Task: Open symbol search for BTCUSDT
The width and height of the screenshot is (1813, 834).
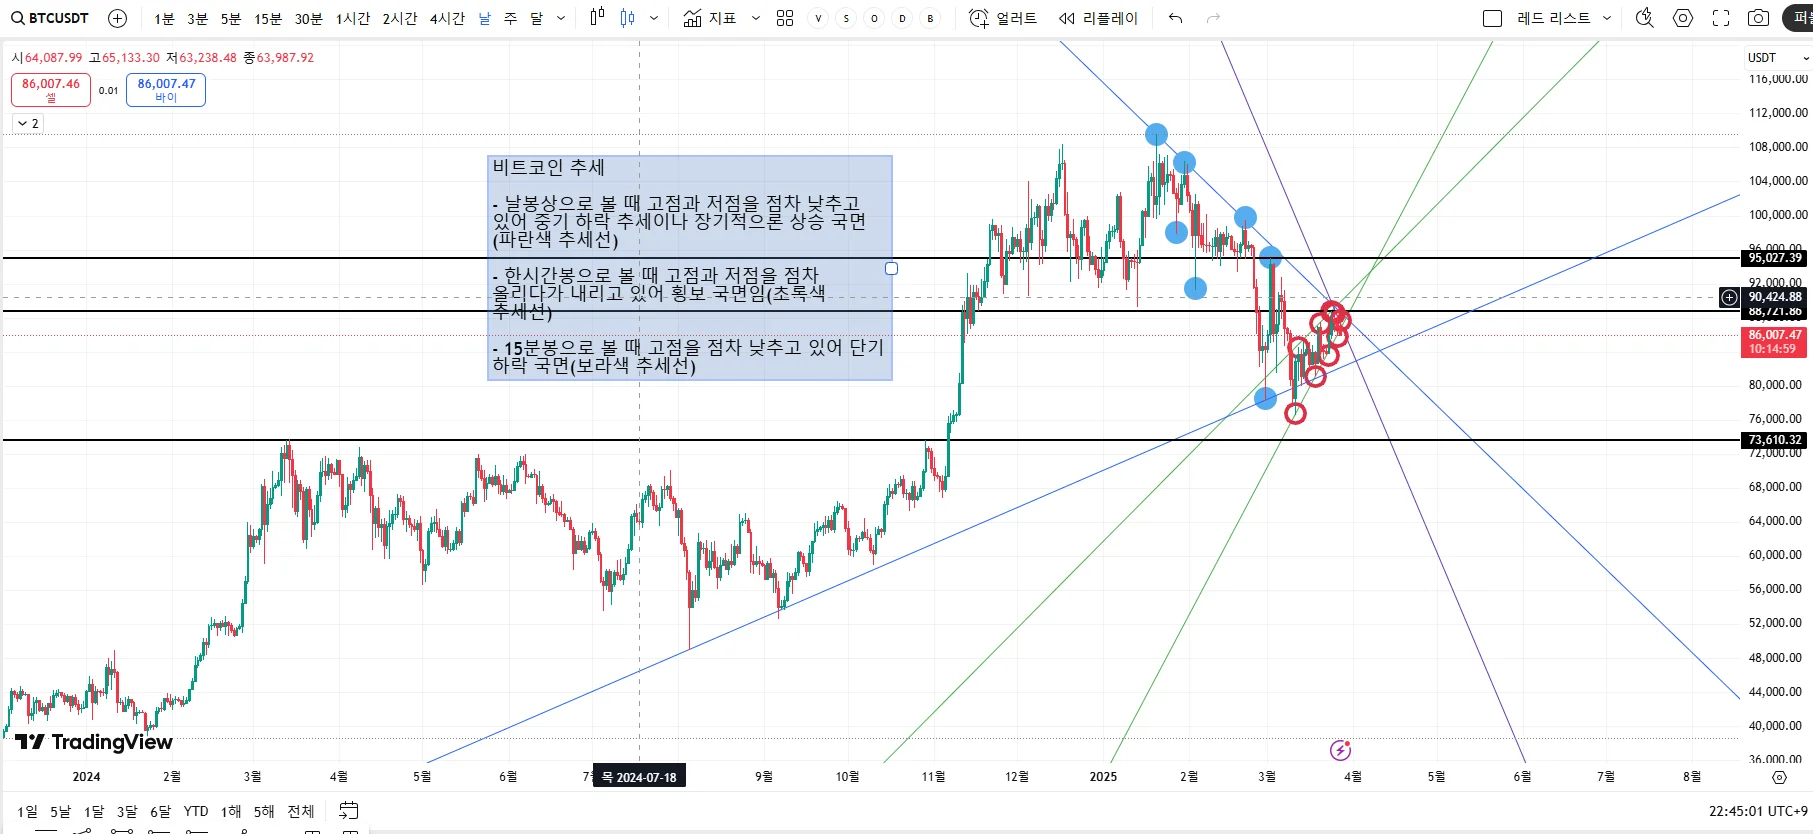Action: (x=50, y=18)
